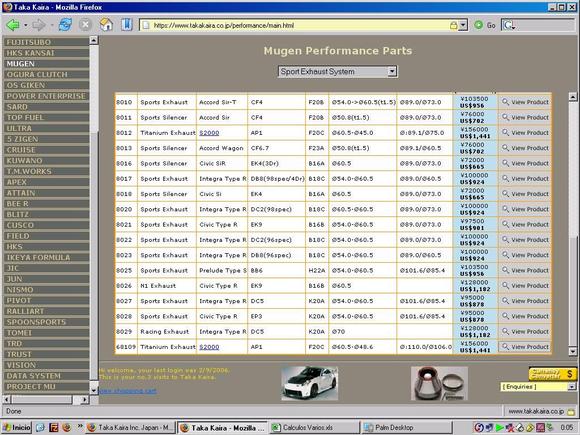The height and width of the screenshot is (435, 580).
Task: Go back with the green Back arrow
Action: 13,25
